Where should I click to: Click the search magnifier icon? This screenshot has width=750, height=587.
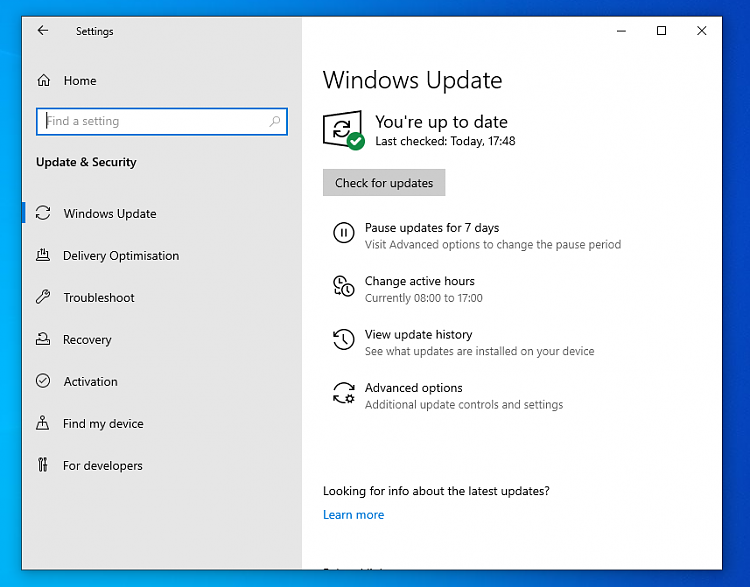point(275,122)
